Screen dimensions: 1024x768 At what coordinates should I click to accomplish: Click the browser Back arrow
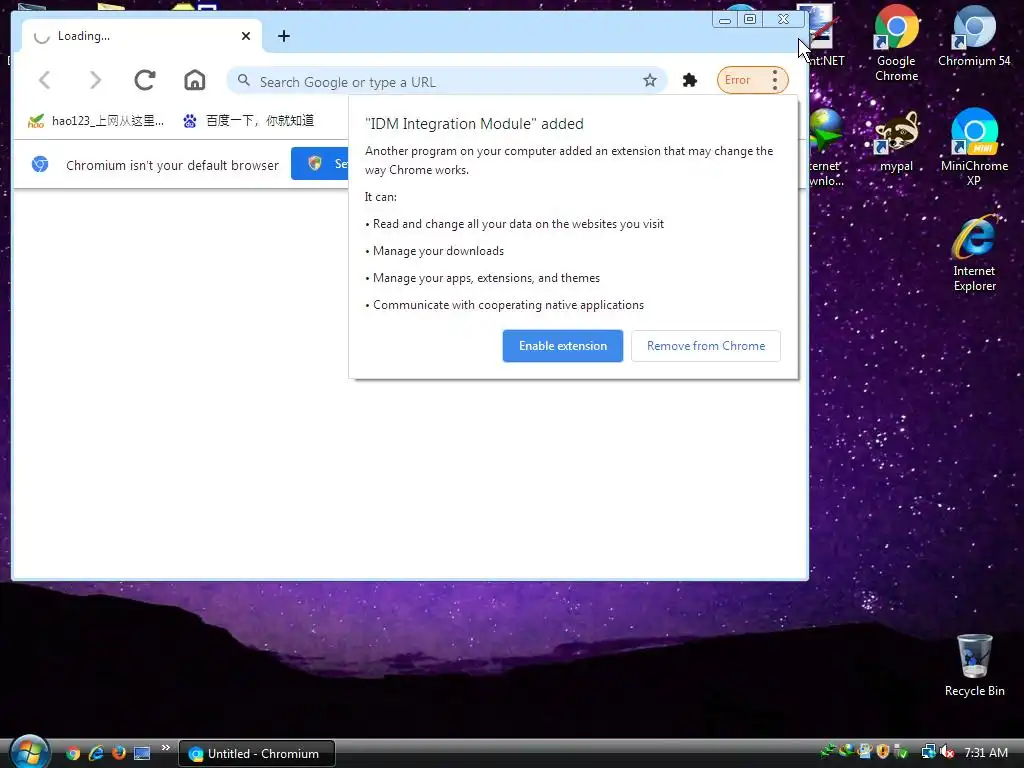click(x=44, y=80)
